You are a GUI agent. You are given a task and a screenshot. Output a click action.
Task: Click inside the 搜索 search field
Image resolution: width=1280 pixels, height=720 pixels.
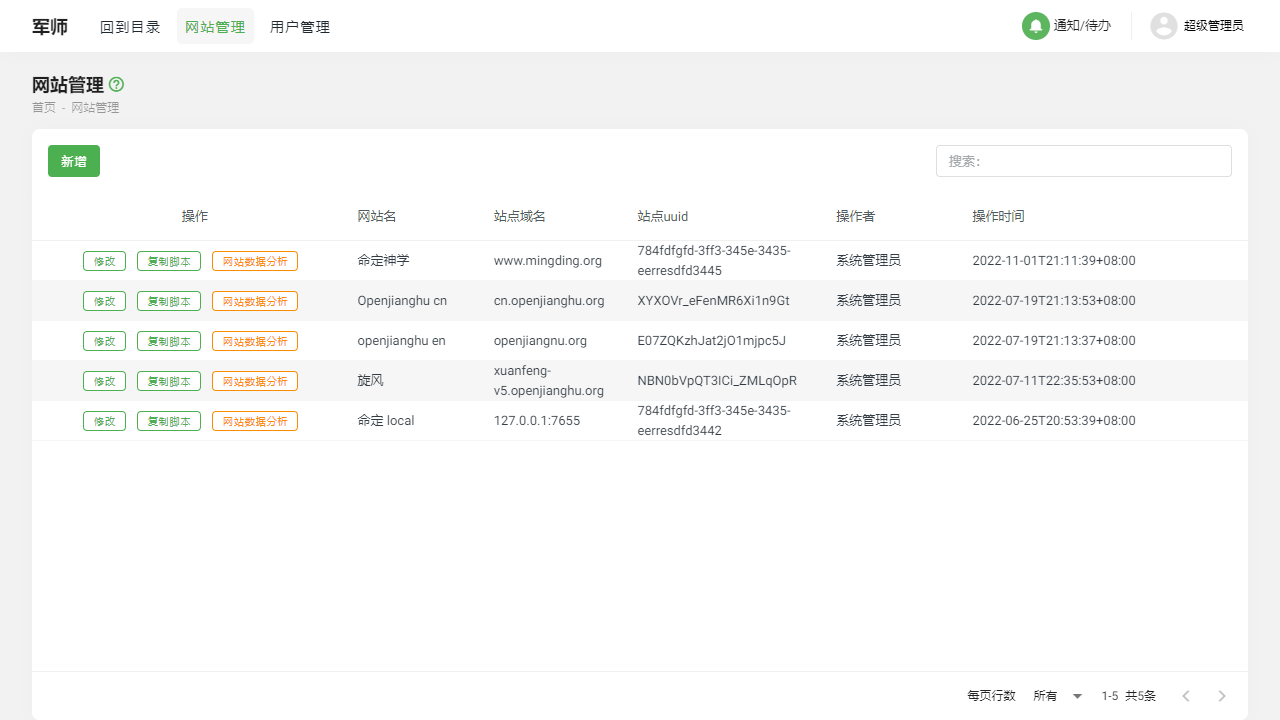[x=1083, y=160]
